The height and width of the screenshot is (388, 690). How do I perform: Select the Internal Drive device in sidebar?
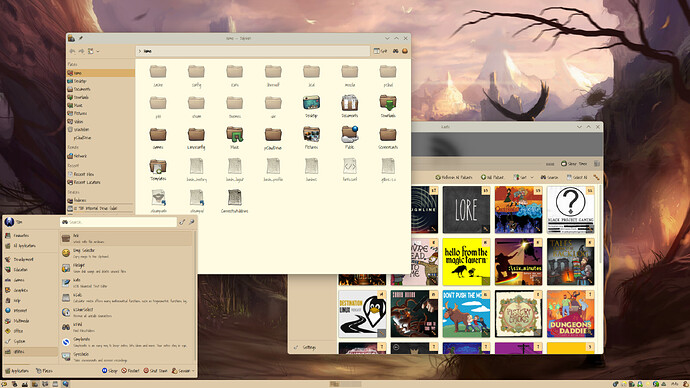tap(101, 208)
